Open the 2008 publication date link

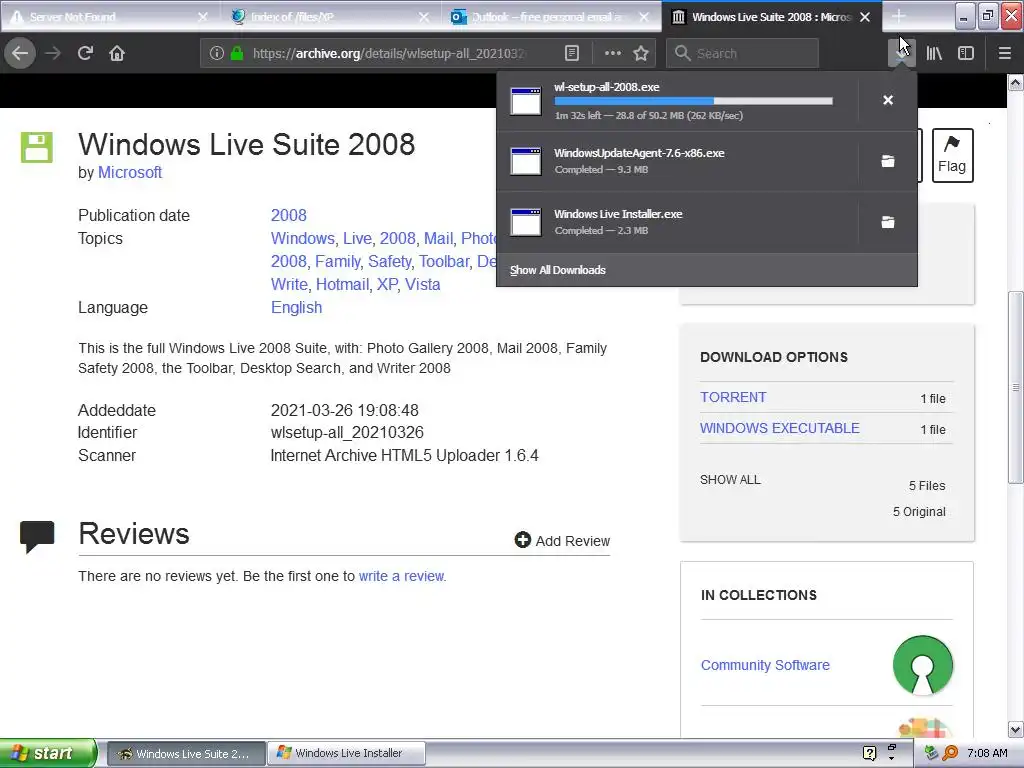pos(289,216)
